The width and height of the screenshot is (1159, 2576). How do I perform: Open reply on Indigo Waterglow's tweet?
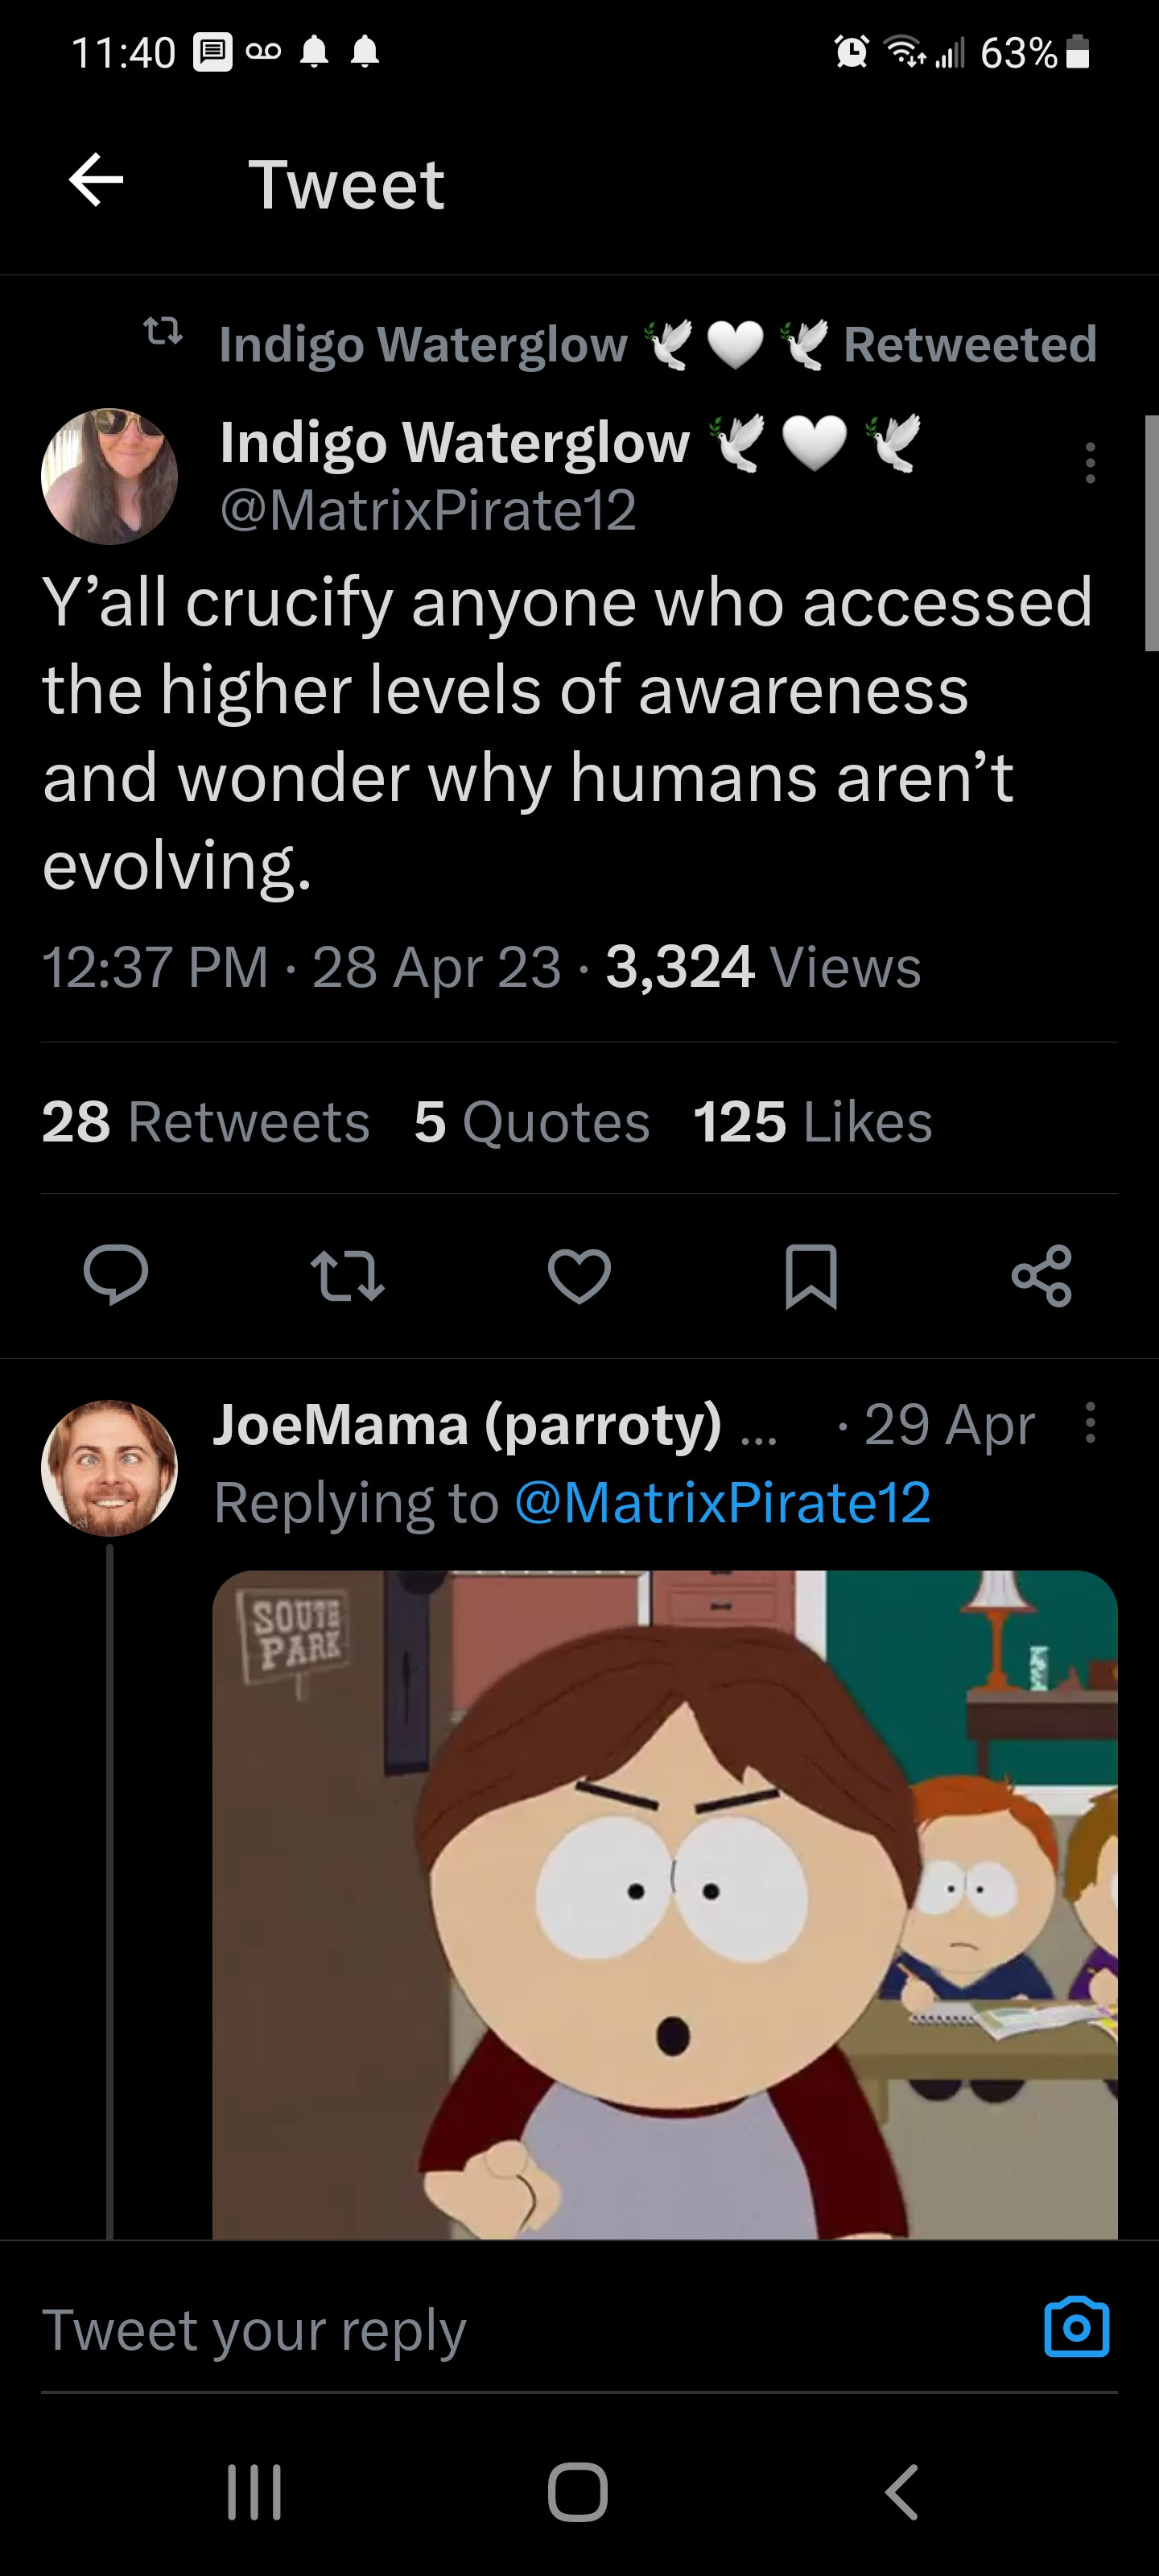[x=116, y=1275]
